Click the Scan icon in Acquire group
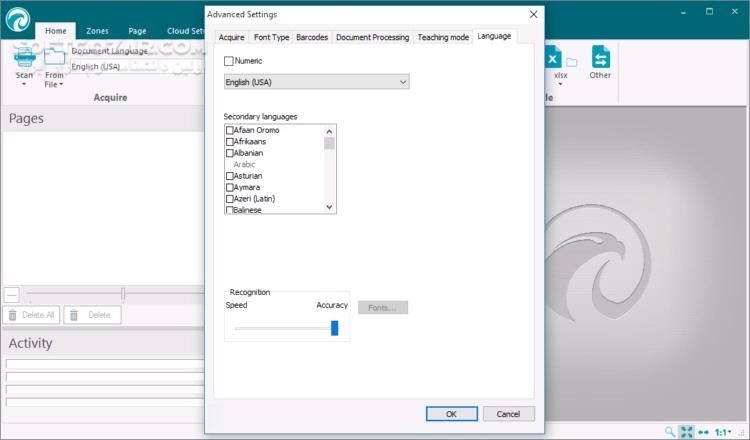750x440 pixels. pyautogui.click(x=24, y=58)
